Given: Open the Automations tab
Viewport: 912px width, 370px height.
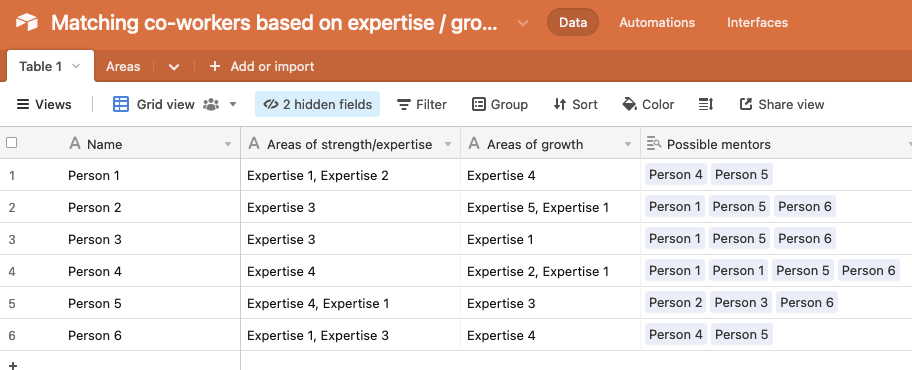Looking at the screenshot, I should (657, 23).
